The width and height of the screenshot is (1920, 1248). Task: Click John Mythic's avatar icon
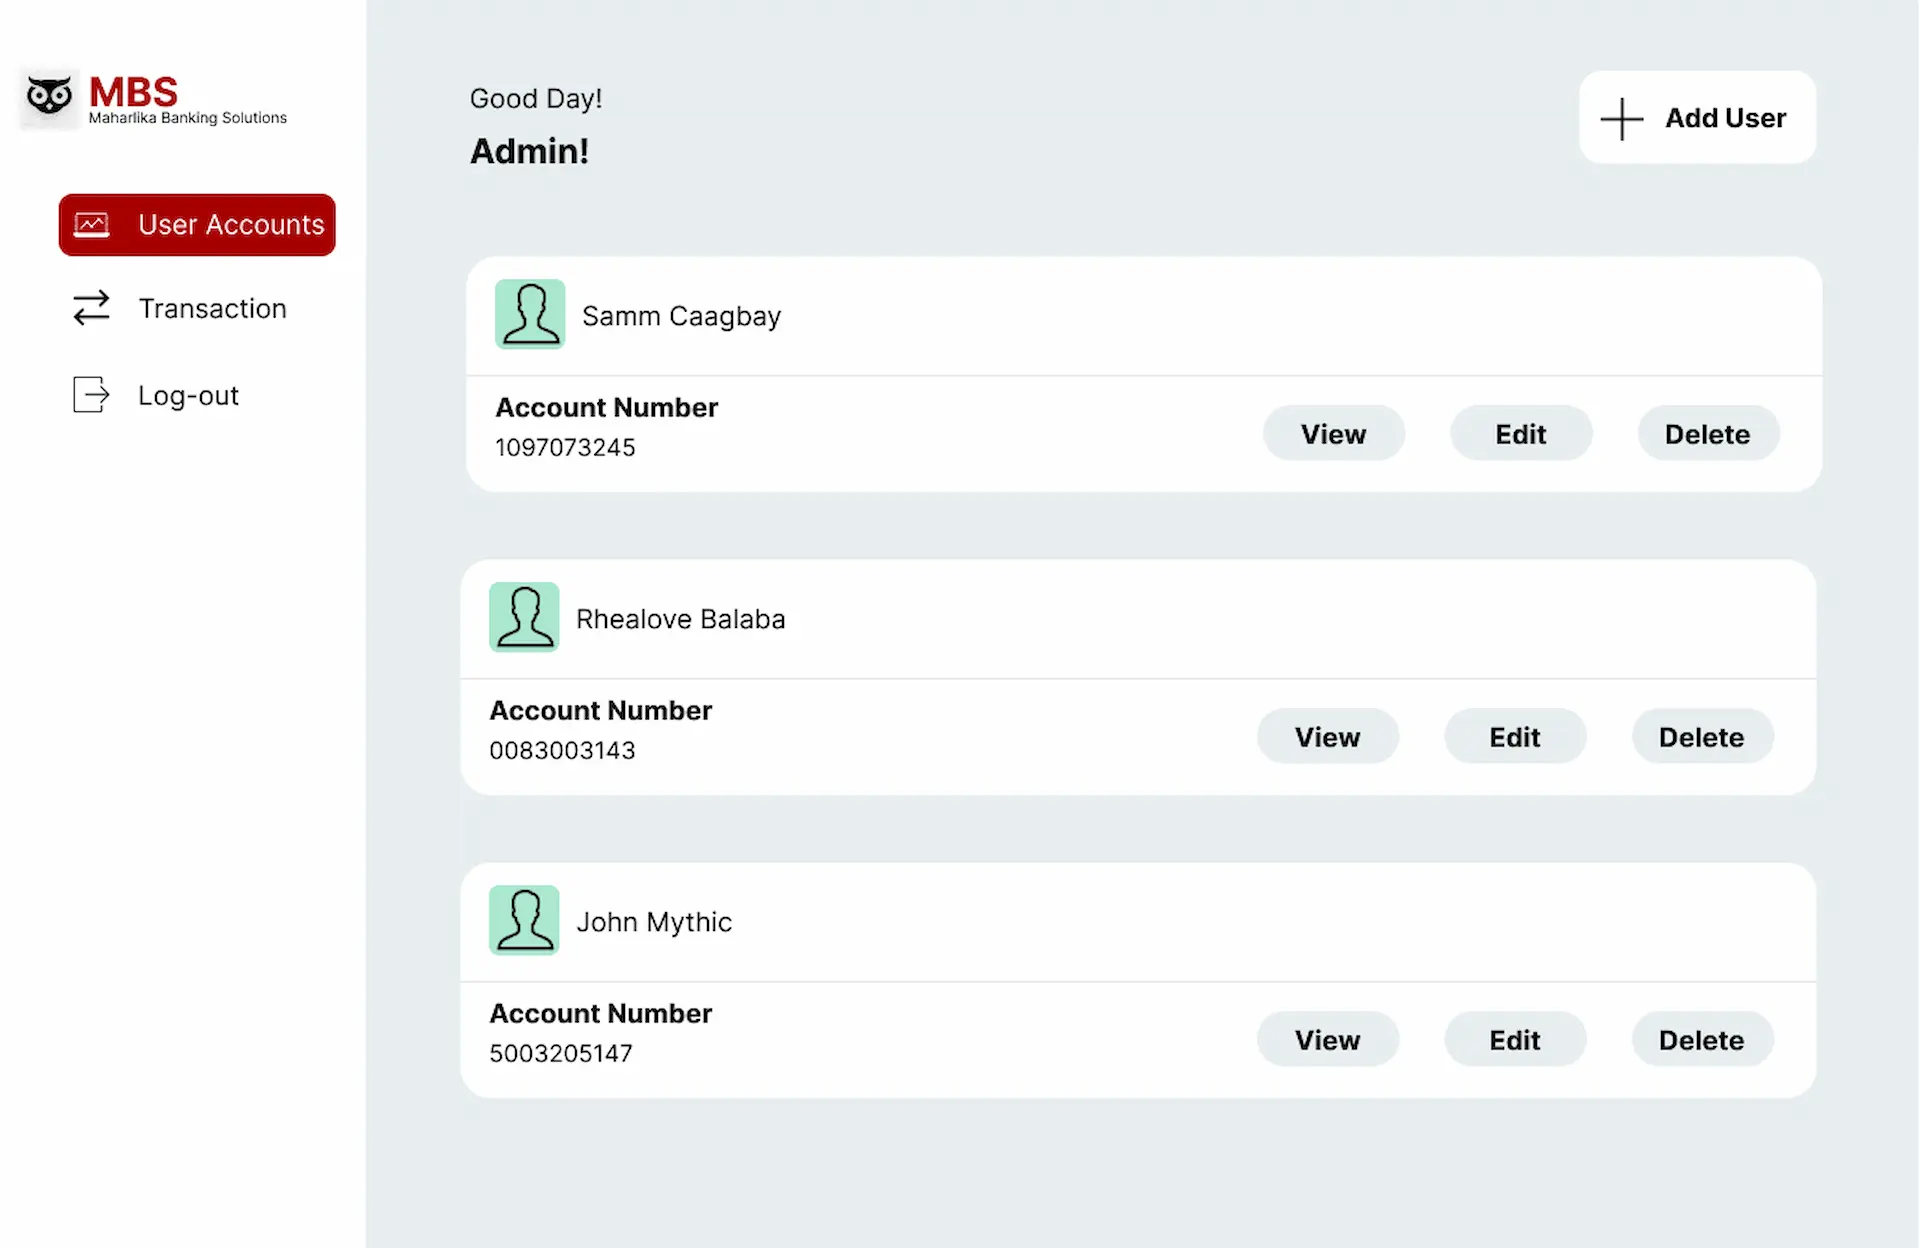coord(524,920)
